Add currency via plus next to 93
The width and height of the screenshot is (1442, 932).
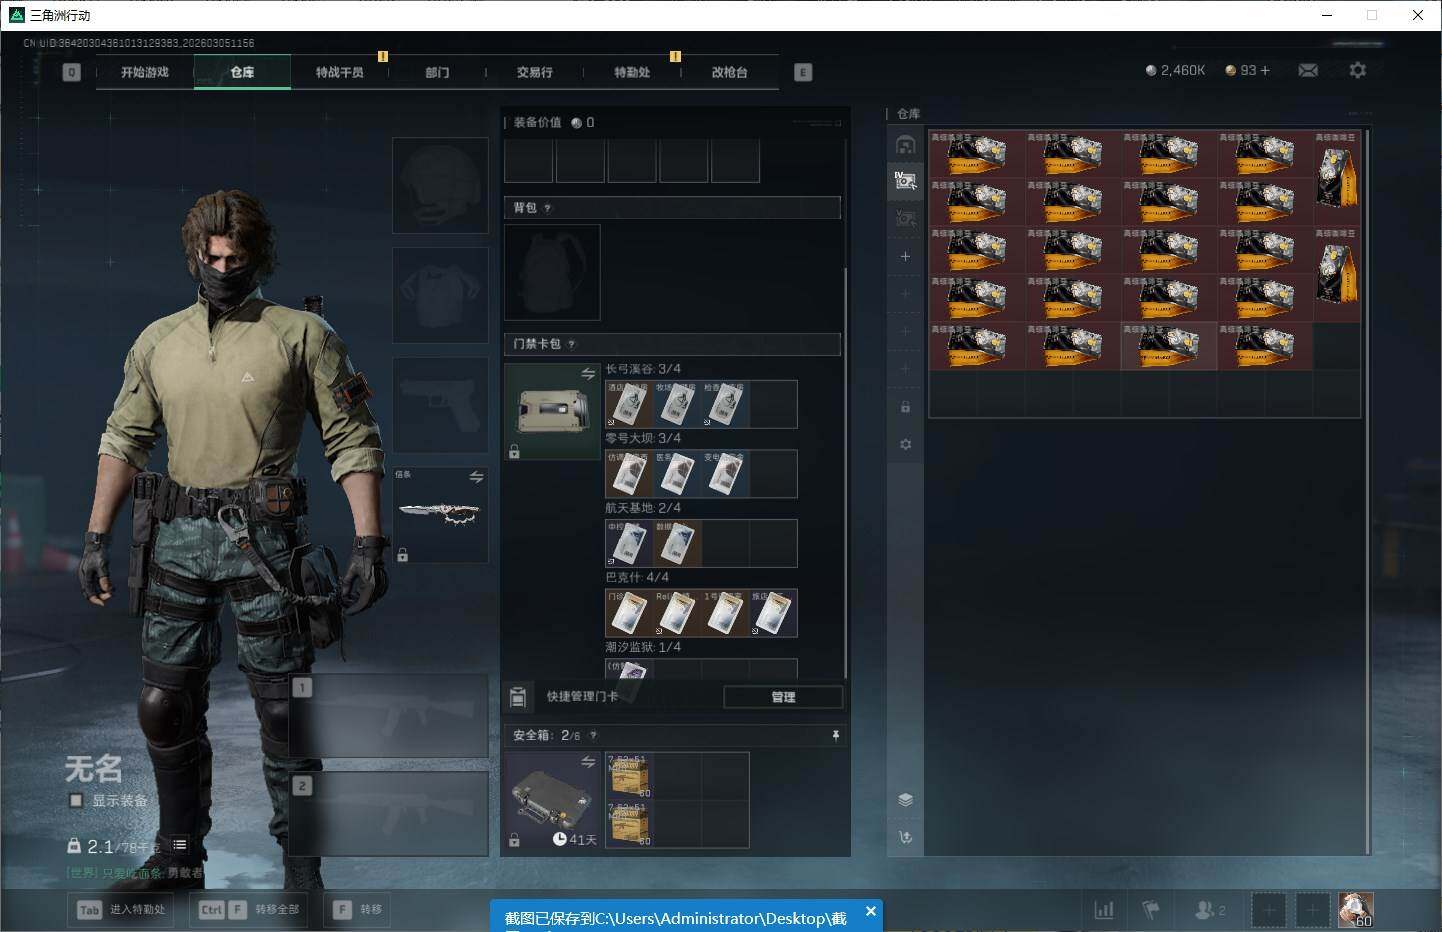1265,70
